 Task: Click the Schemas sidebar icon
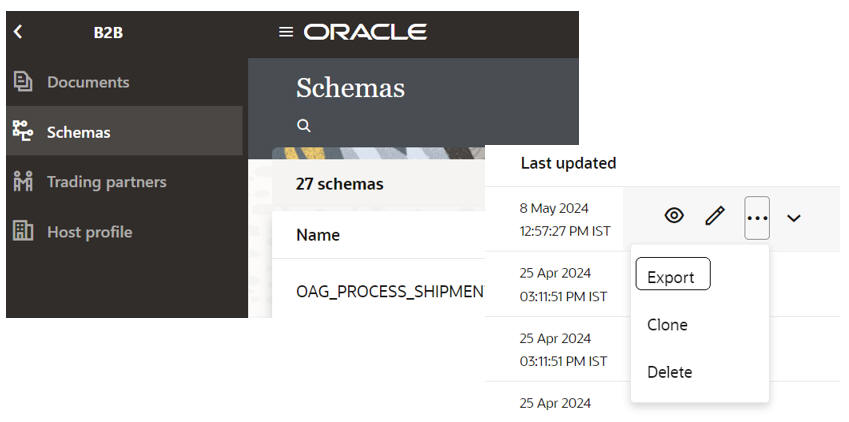click(x=22, y=132)
